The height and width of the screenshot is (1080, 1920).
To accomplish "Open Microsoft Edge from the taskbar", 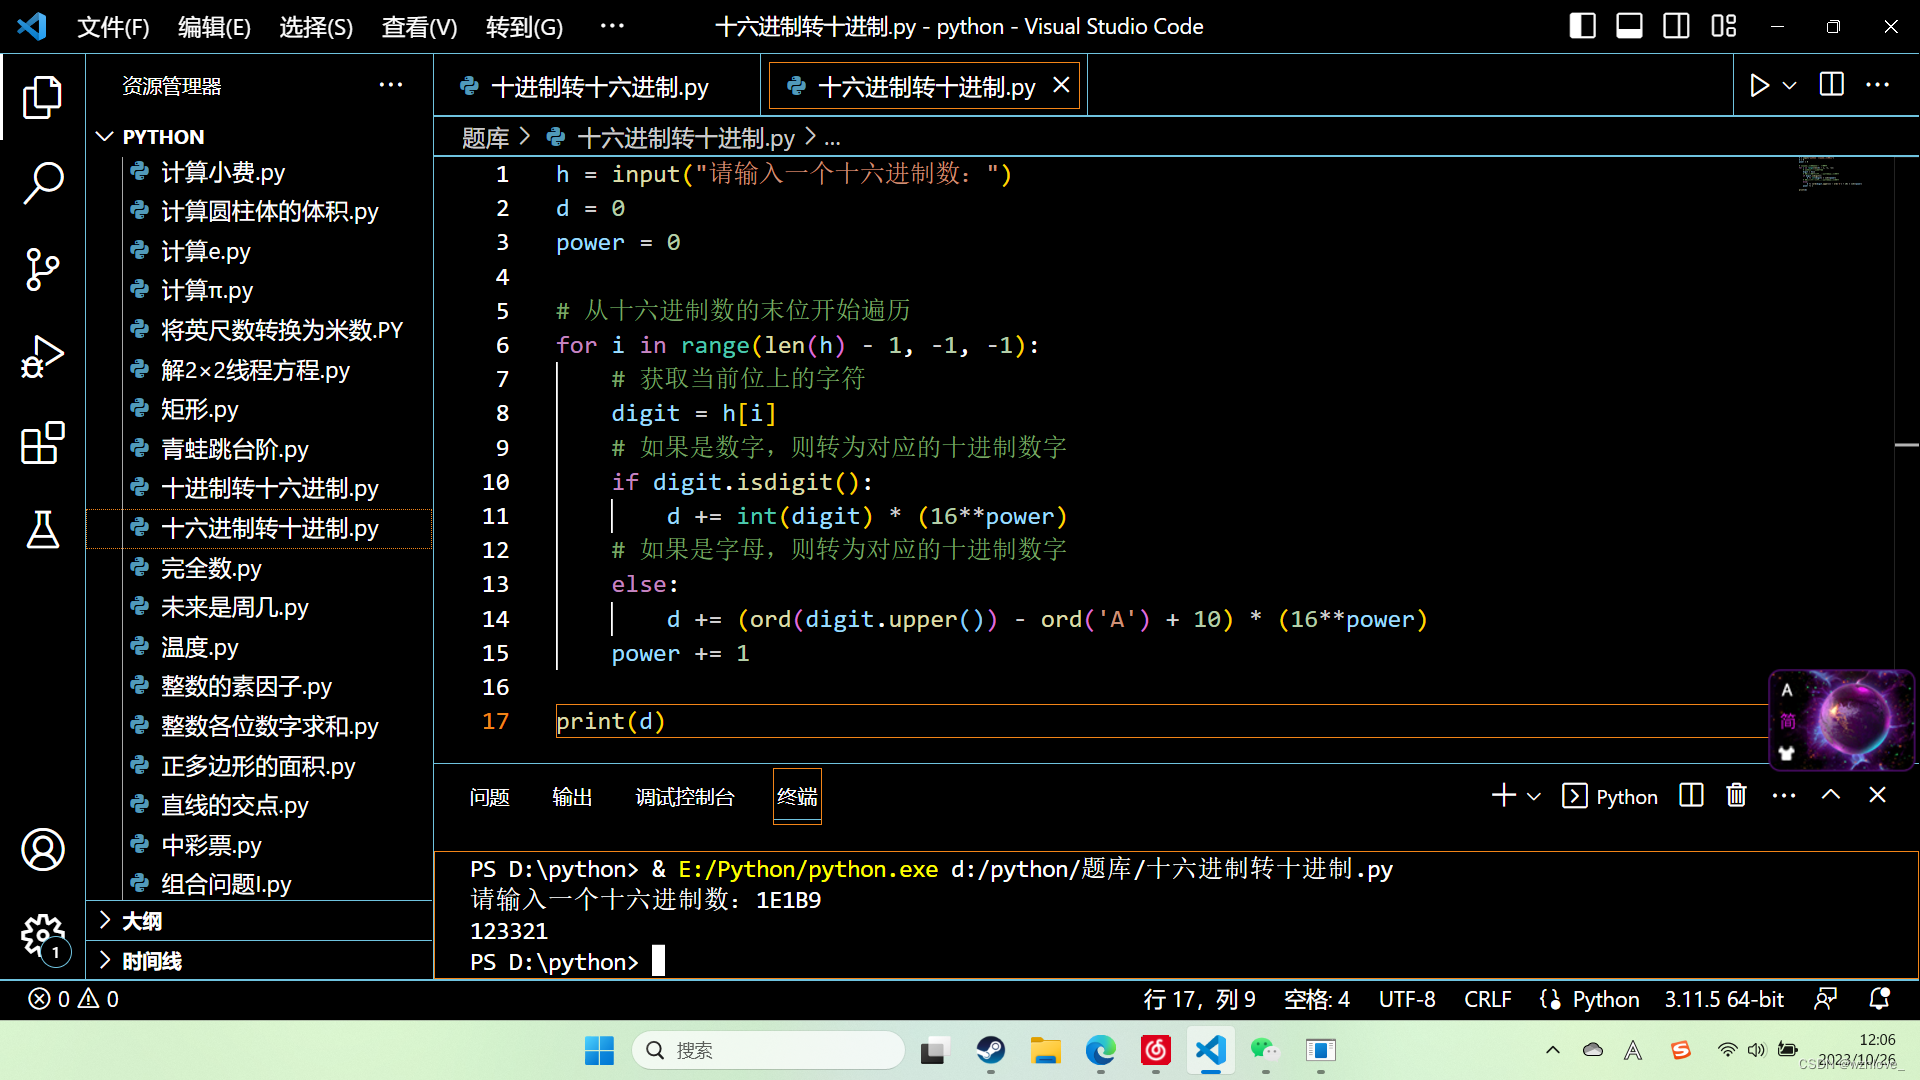I will tap(1100, 1050).
